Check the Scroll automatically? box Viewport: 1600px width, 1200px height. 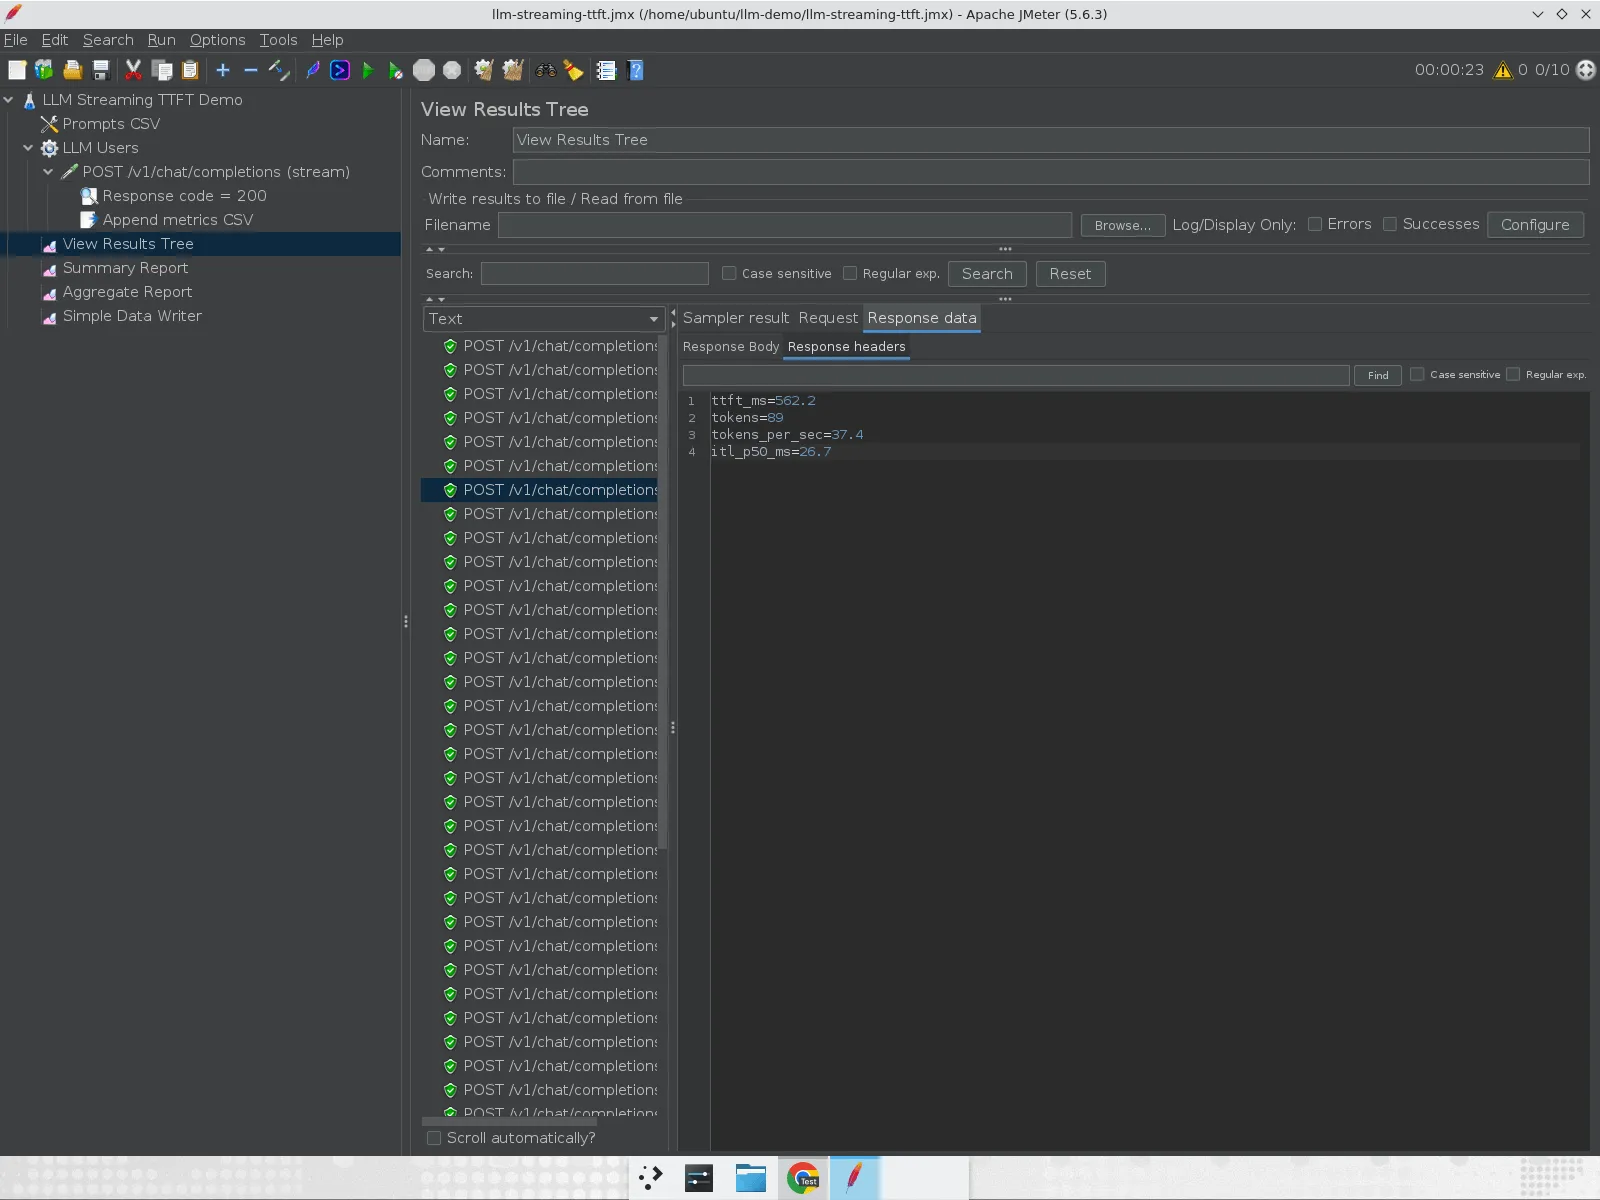pyautogui.click(x=434, y=1138)
